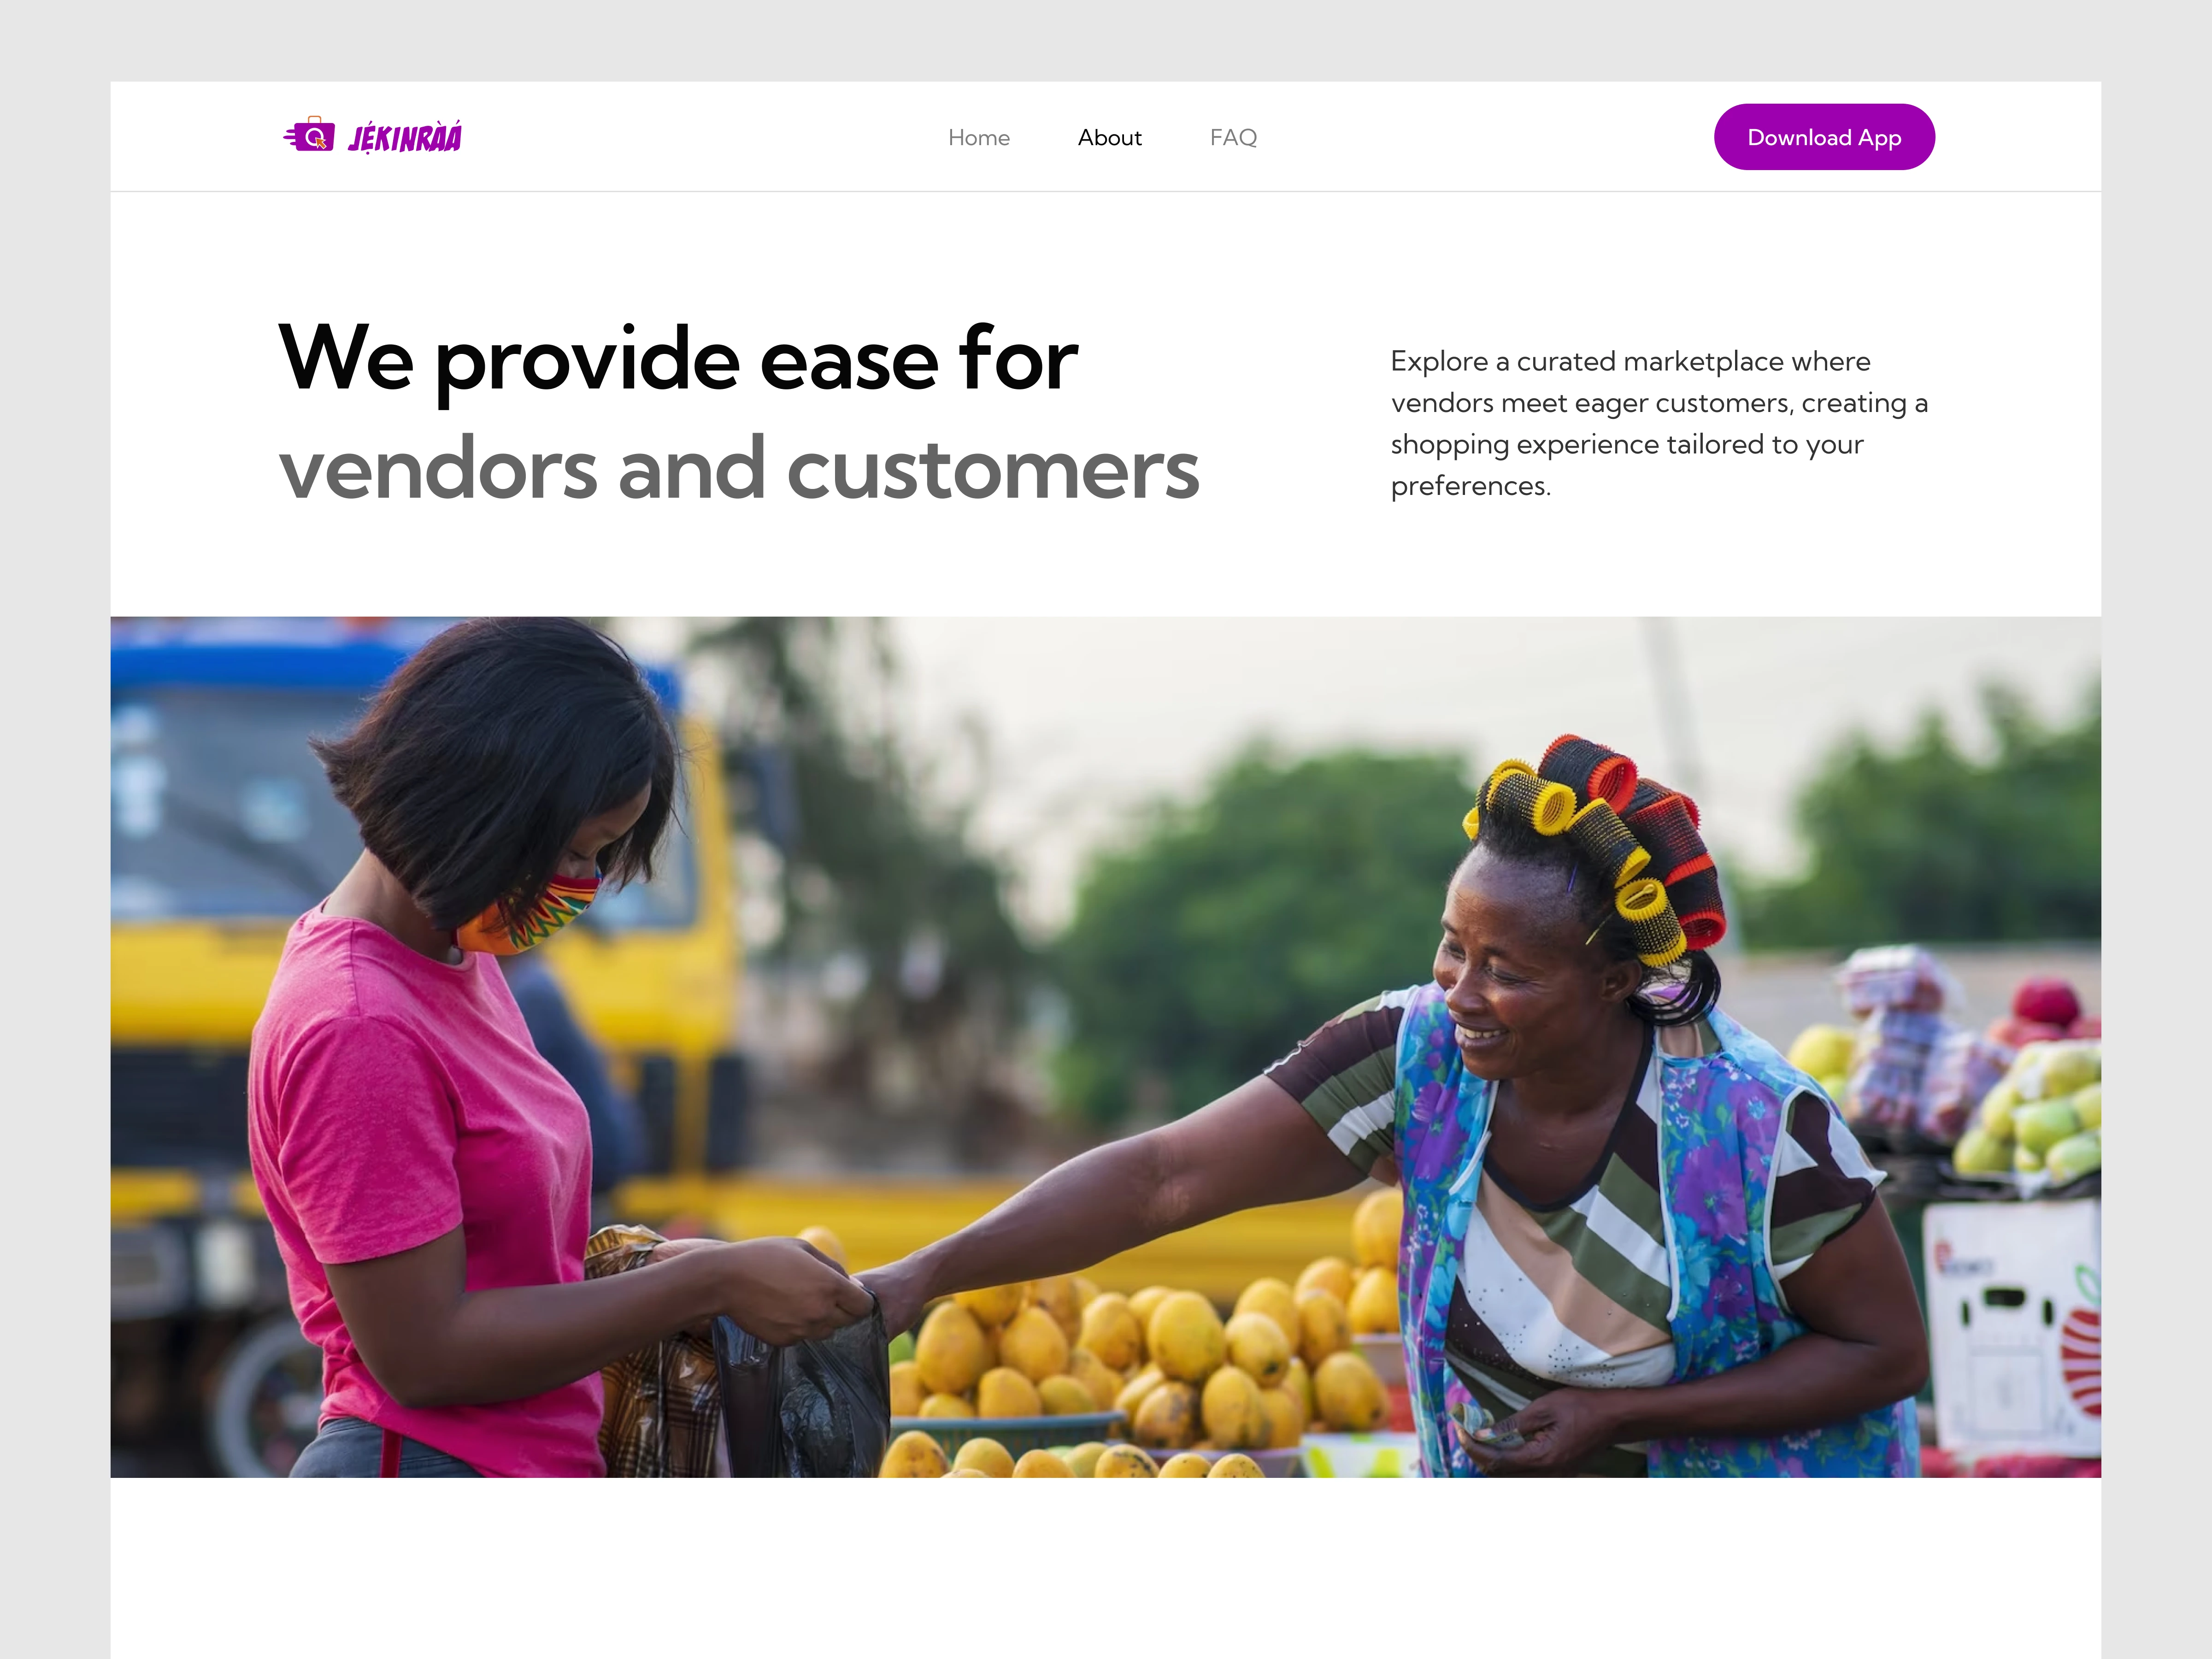Click the "We provide ease for" heading

[678, 358]
